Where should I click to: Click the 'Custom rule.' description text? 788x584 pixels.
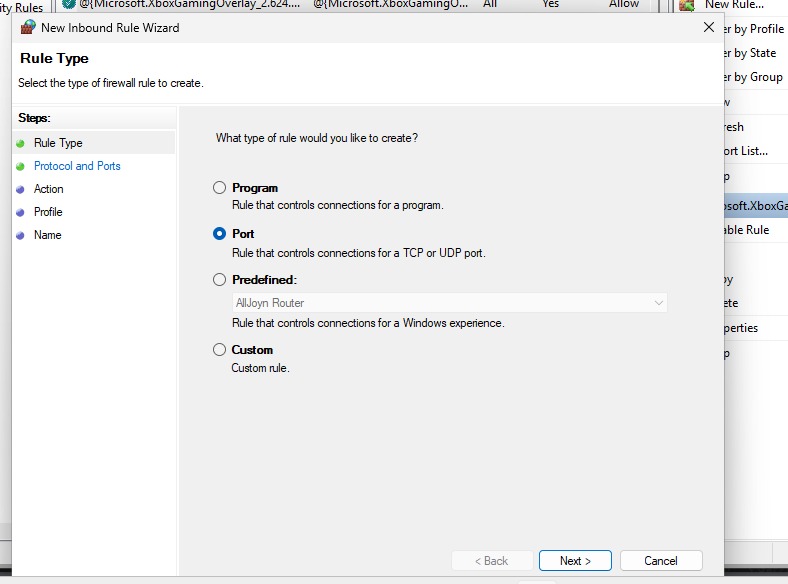click(260, 368)
